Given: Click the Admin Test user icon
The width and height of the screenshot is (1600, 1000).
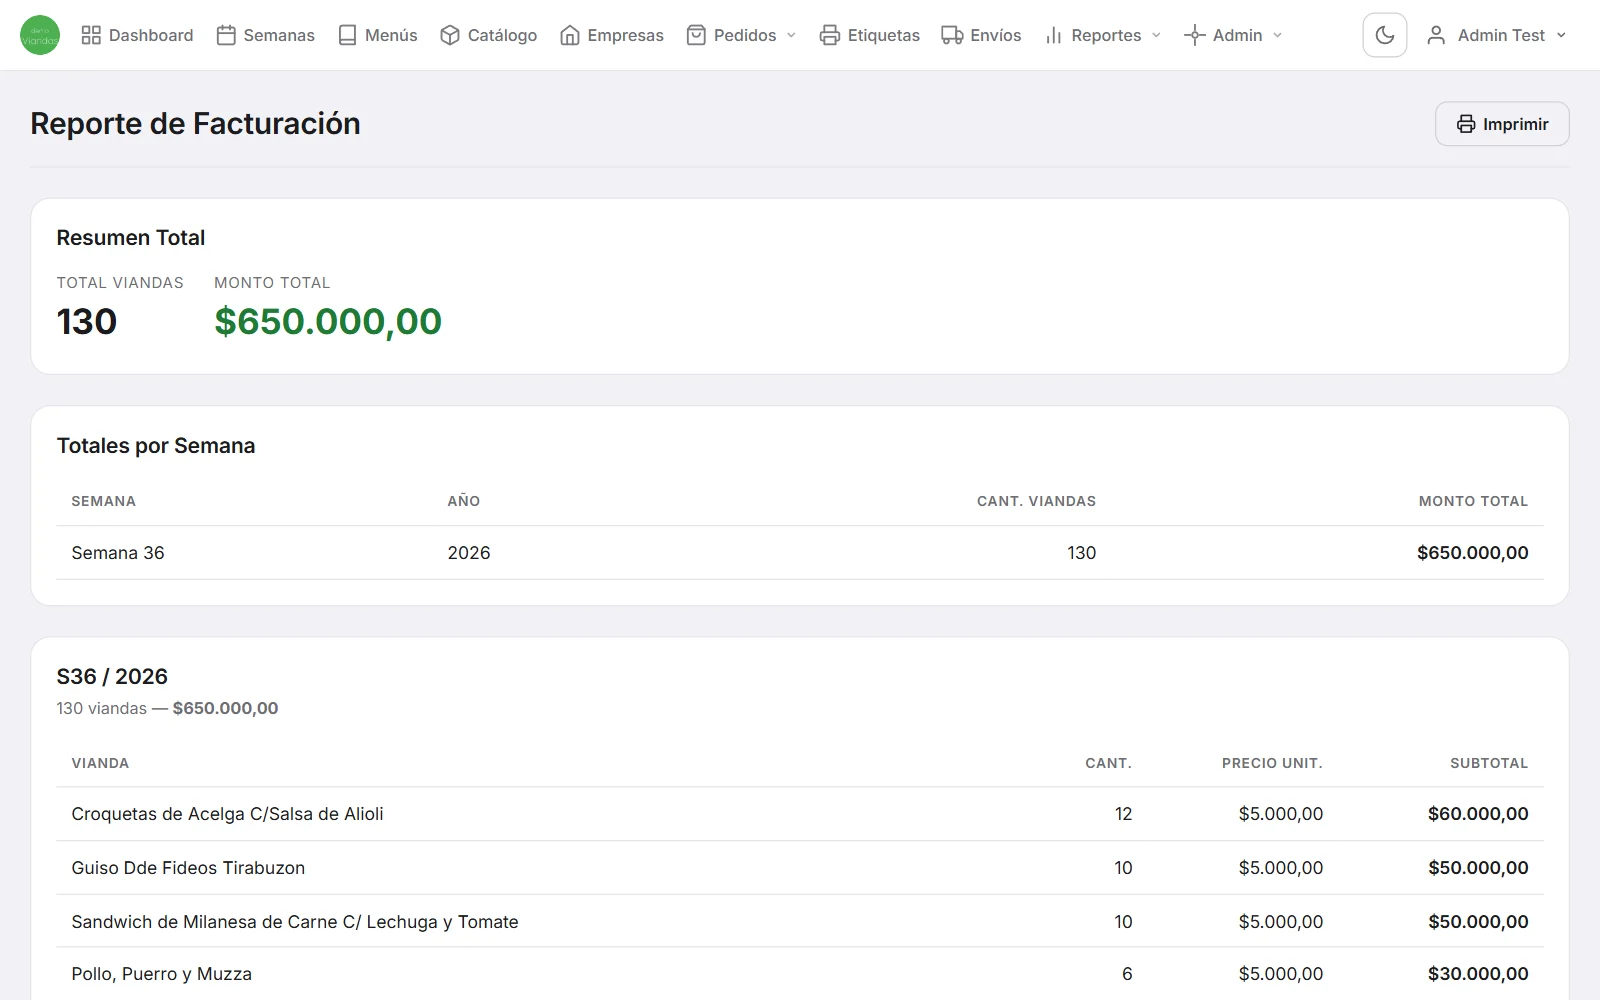Looking at the screenshot, I should point(1436,35).
